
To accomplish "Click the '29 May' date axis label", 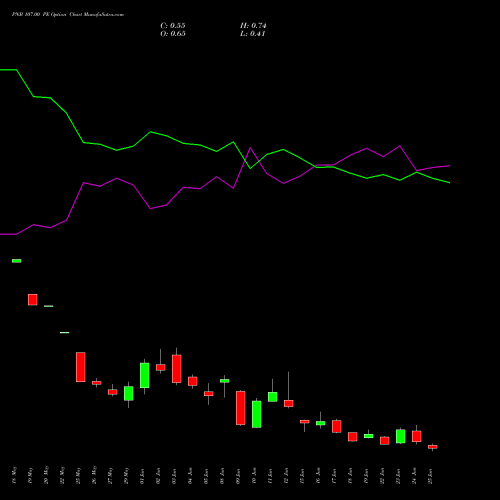I will click(126, 475).
